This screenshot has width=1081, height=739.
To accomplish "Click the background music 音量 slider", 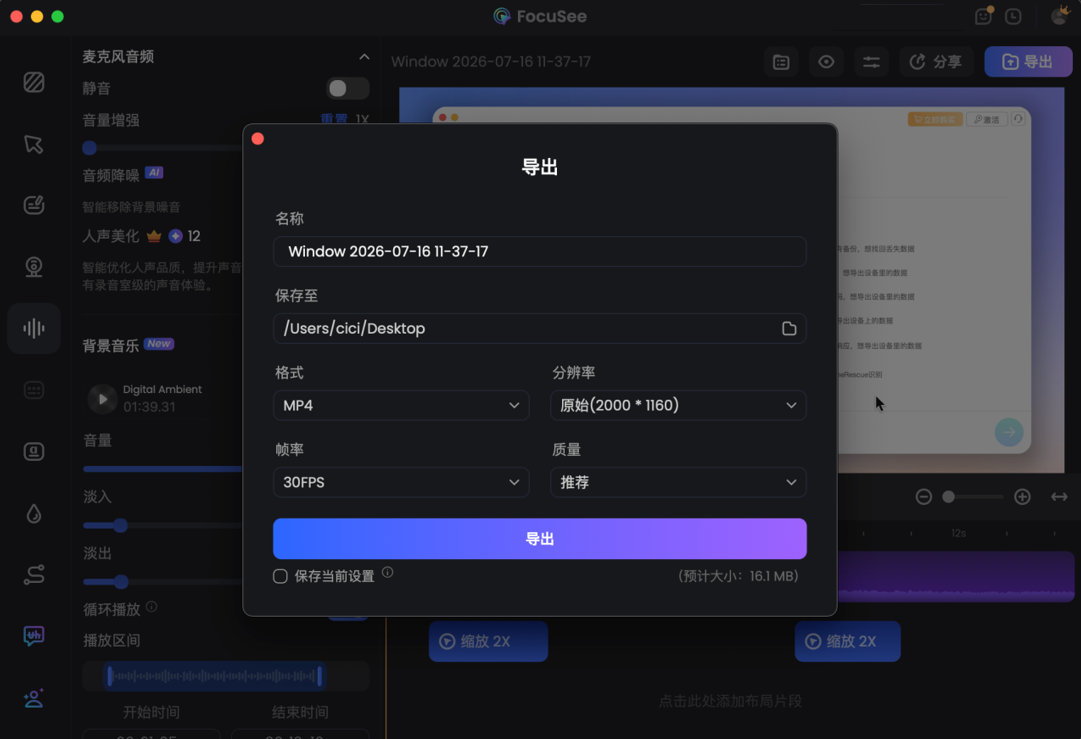I will [x=163, y=469].
